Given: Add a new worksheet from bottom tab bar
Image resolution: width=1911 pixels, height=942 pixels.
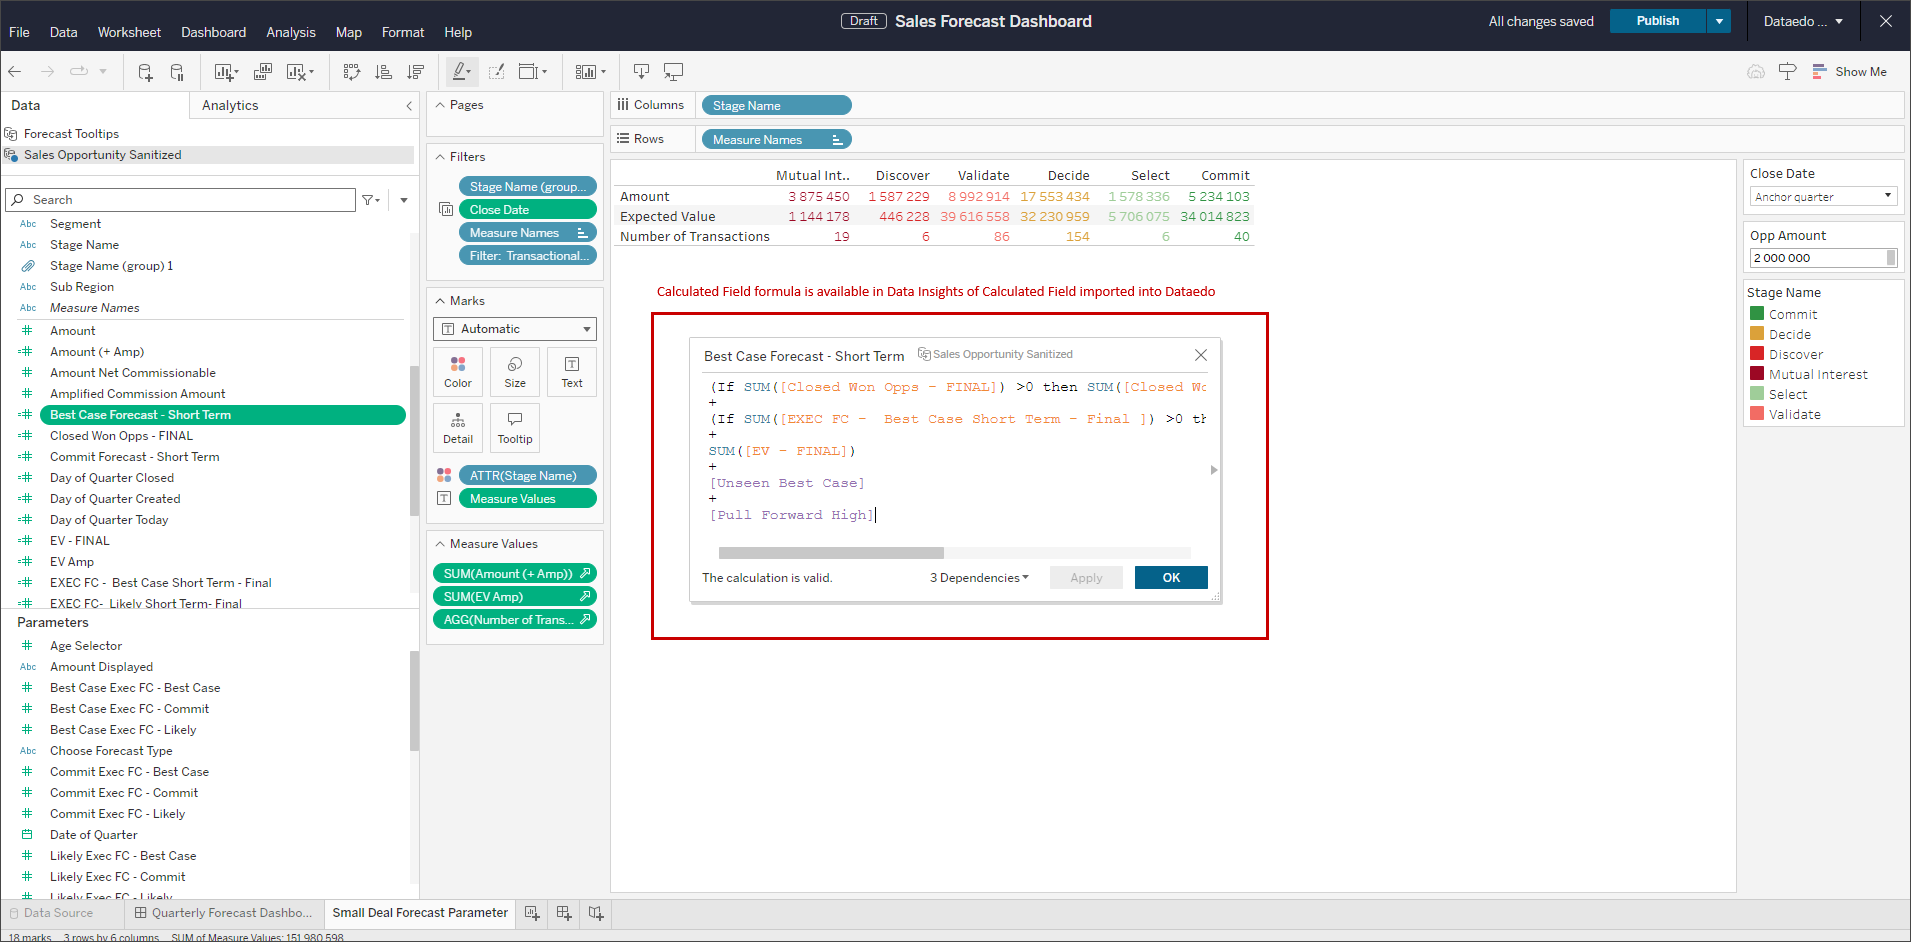Looking at the screenshot, I should pyautogui.click(x=532, y=913).
